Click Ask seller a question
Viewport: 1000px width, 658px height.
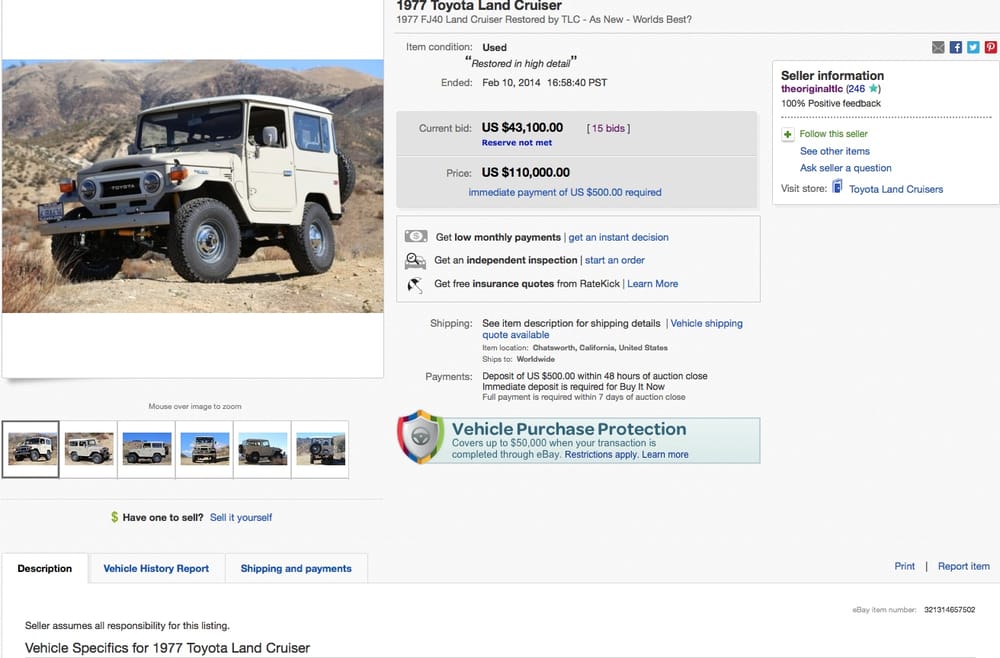click(x=846, y=168)
